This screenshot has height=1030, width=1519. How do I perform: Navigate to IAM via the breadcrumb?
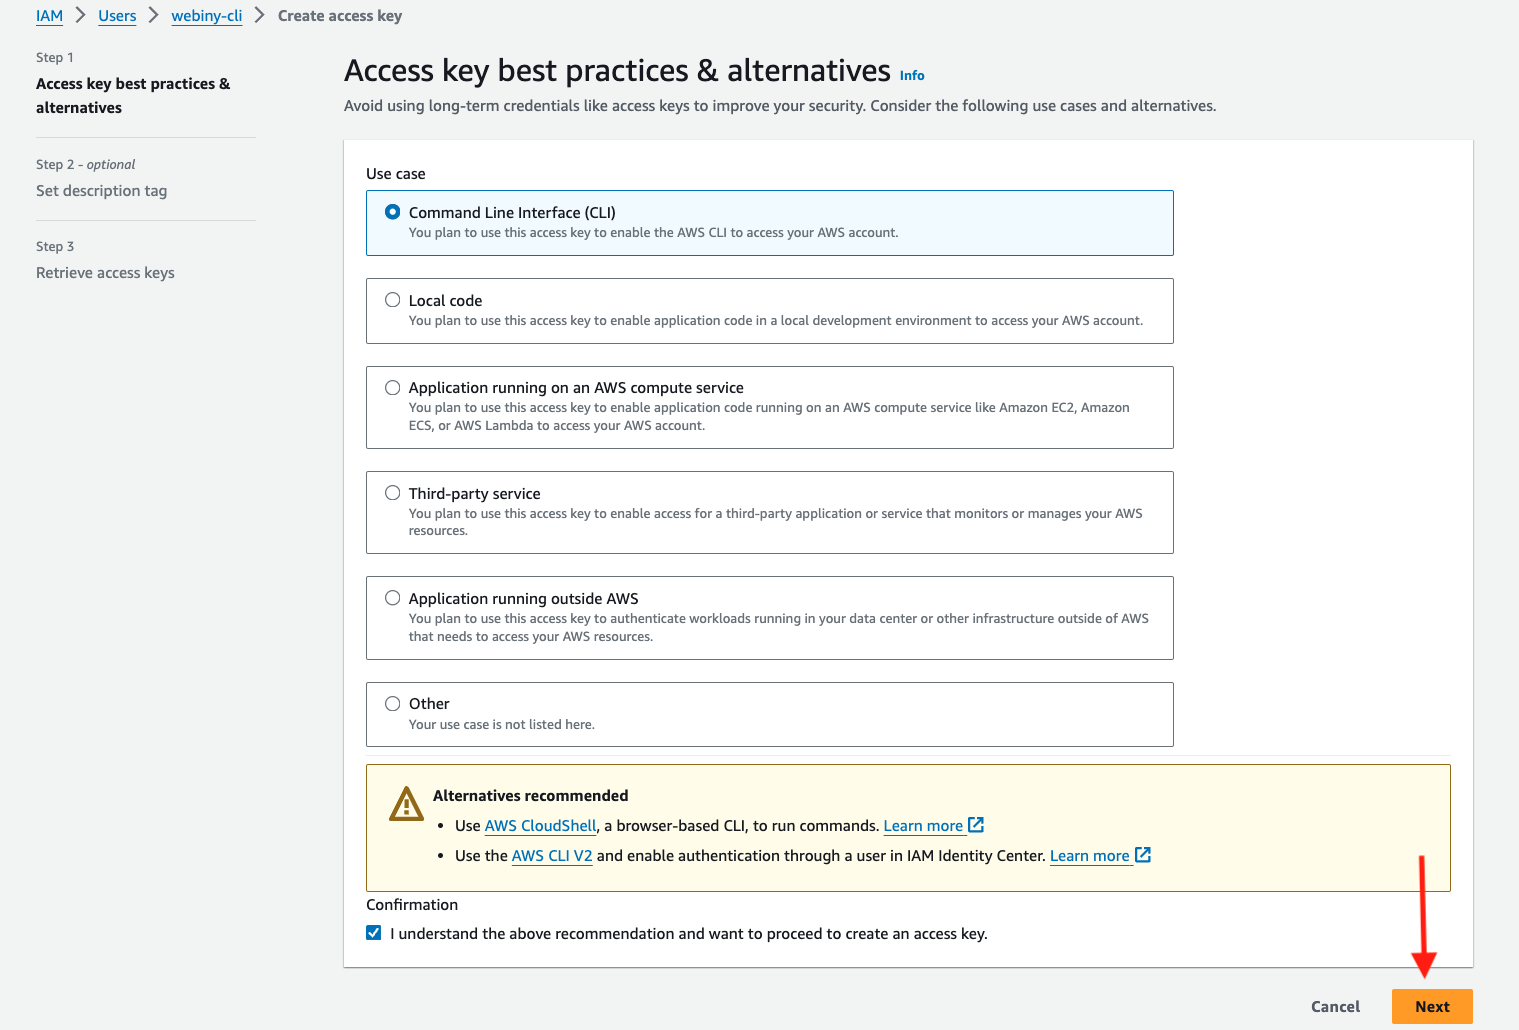49,15
